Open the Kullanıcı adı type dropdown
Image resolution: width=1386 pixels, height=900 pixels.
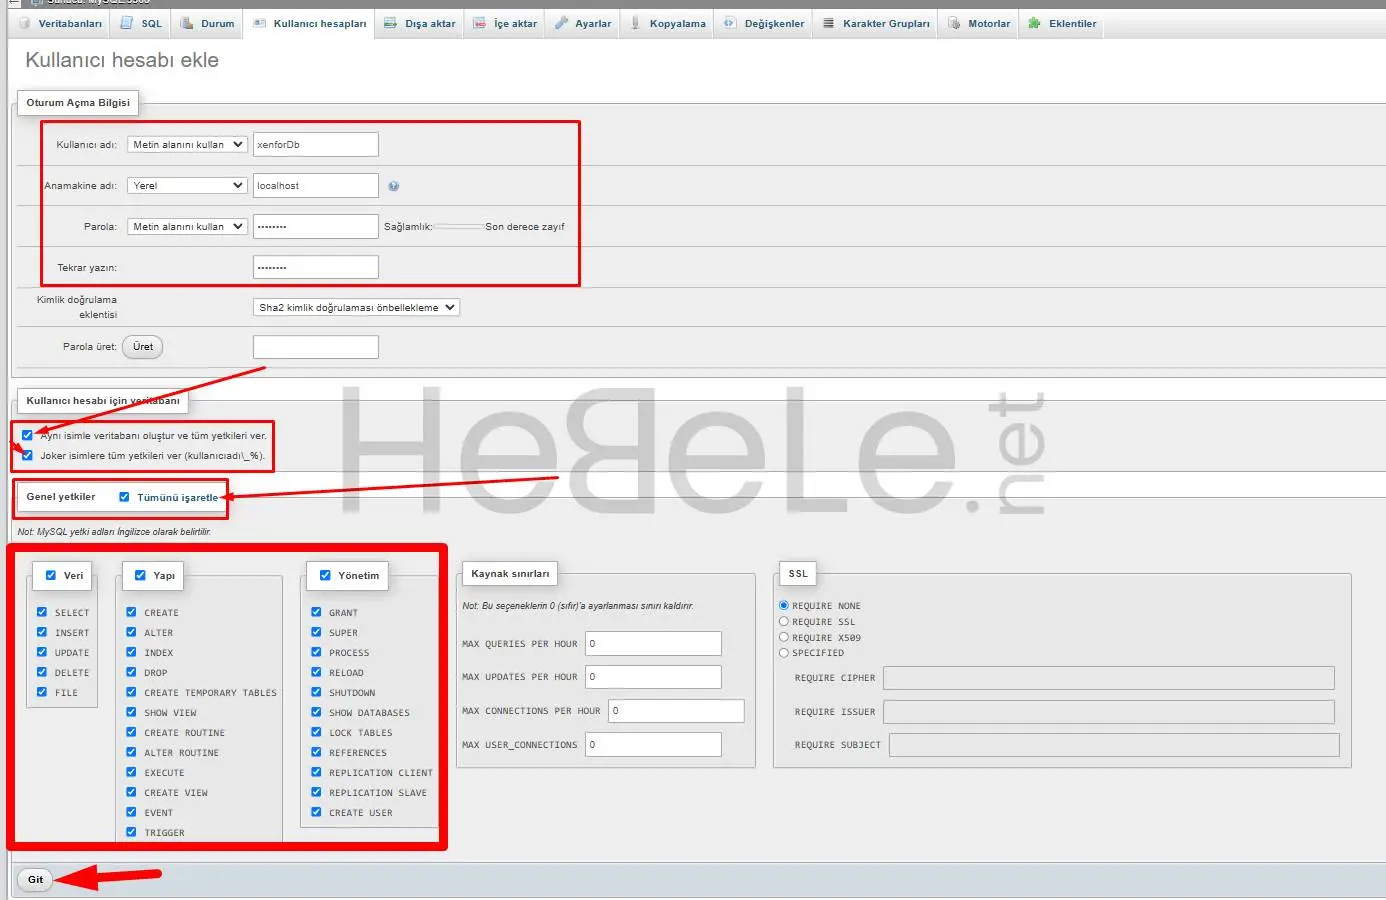pos(187,145)
